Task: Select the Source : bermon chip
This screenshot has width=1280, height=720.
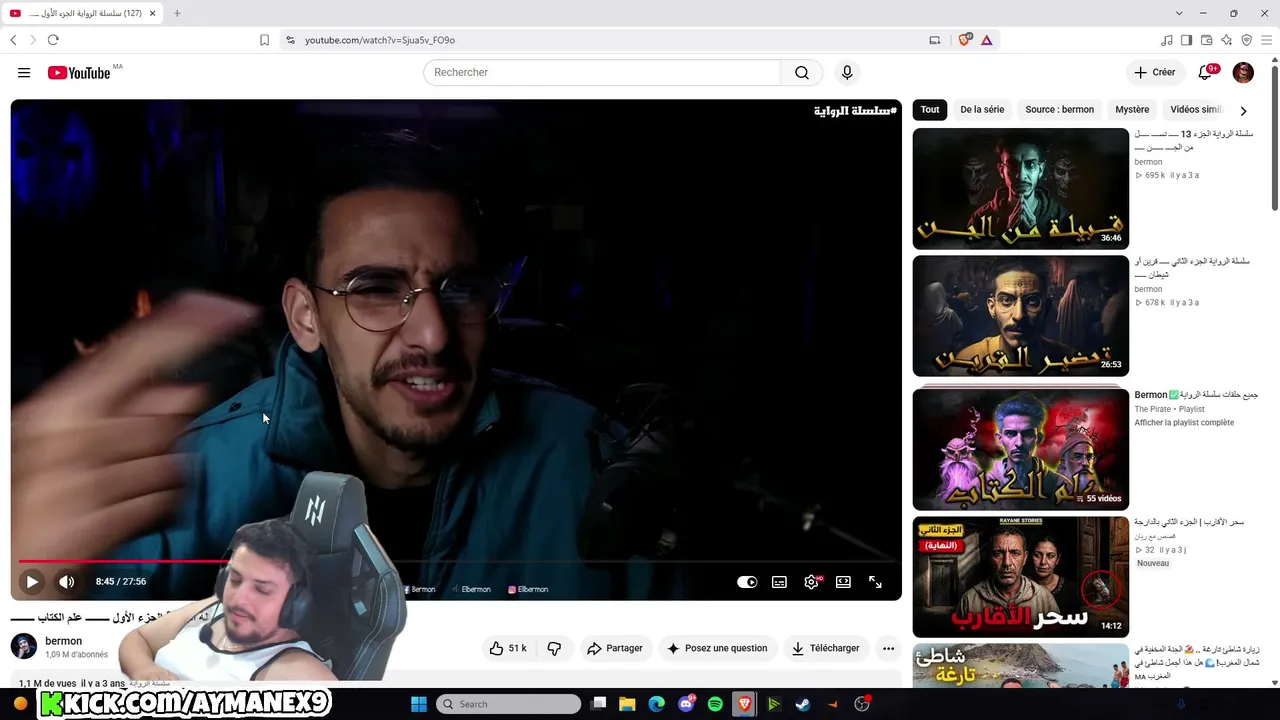Action: (1059, 110)
